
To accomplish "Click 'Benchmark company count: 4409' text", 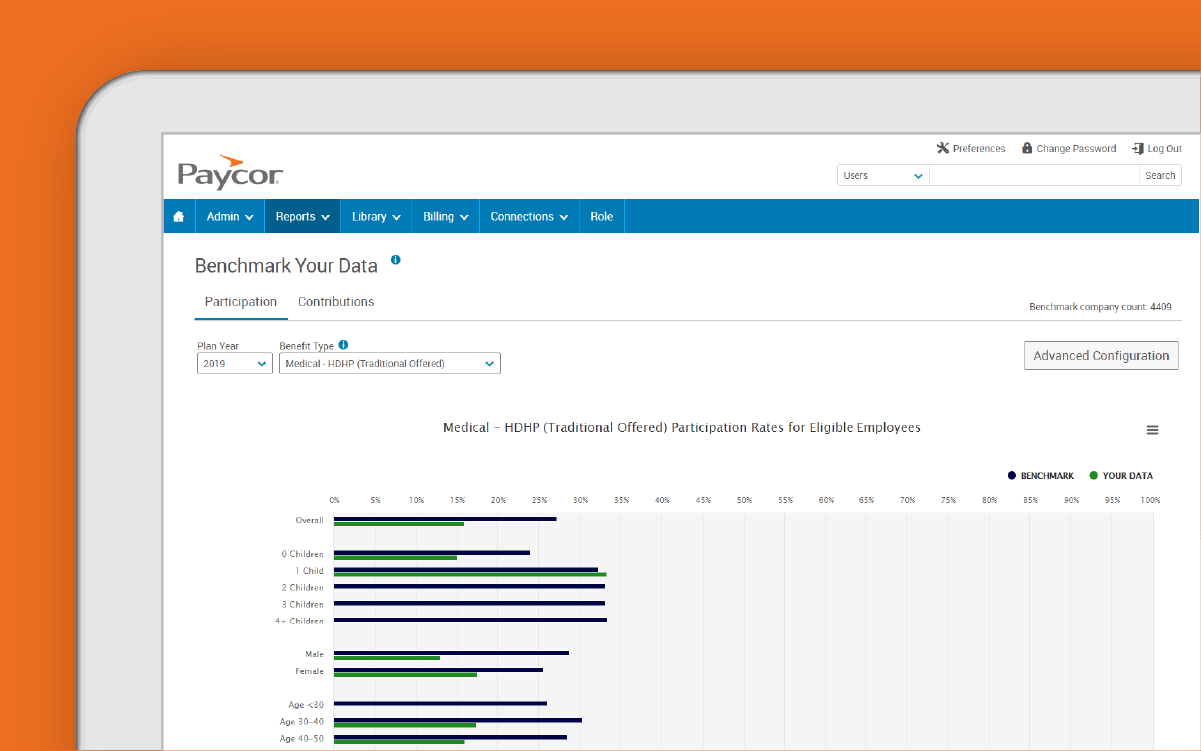I will click(x=1100, y=307).
